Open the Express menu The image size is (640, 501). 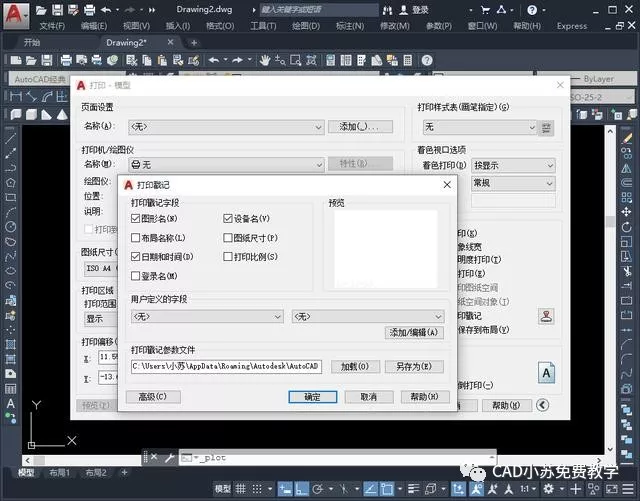[572, 26]
